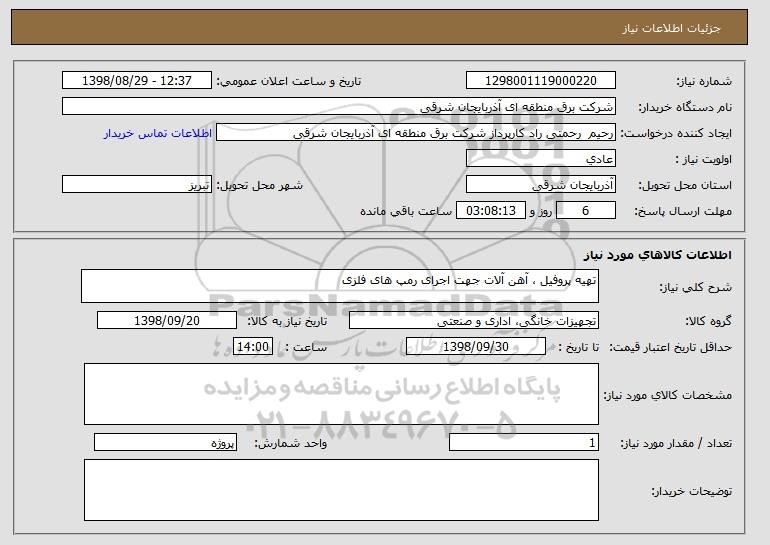This screenshot has width=770, height=545.
Task: Click the buyer notes text area
Action: (x=341, y=490)
